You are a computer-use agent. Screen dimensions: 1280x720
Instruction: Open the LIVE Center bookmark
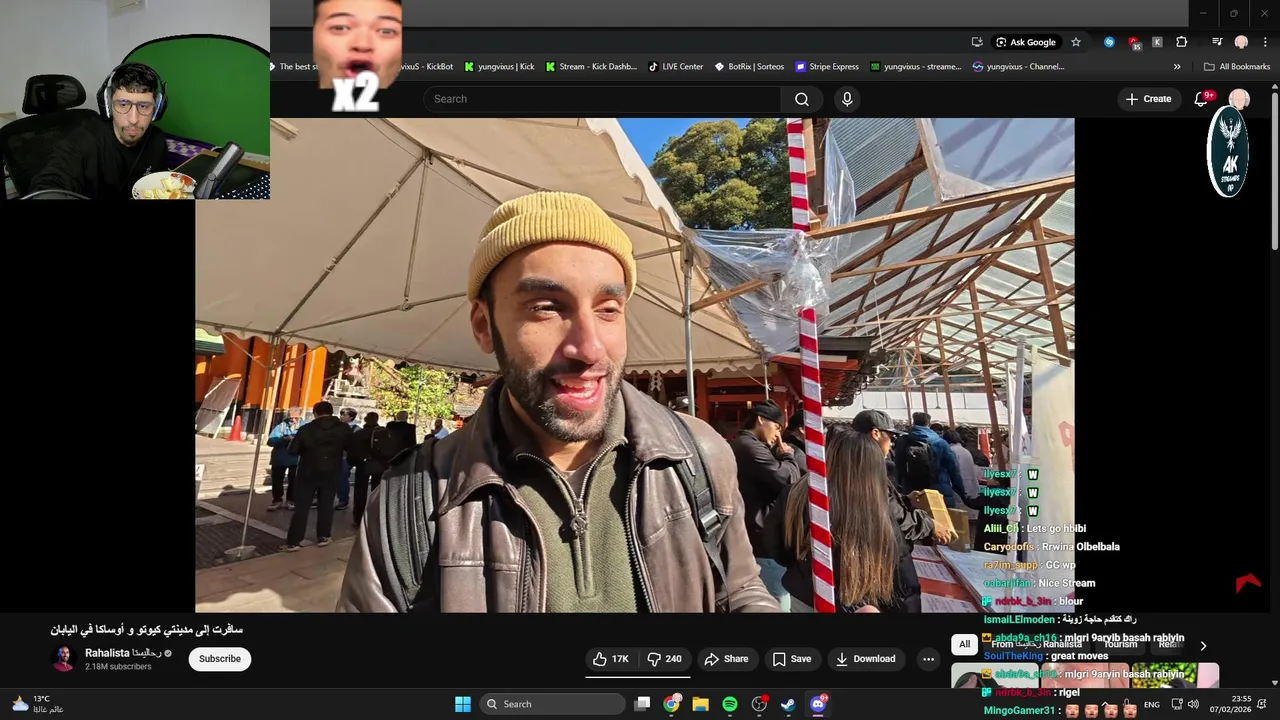click(x=675, y=67)
